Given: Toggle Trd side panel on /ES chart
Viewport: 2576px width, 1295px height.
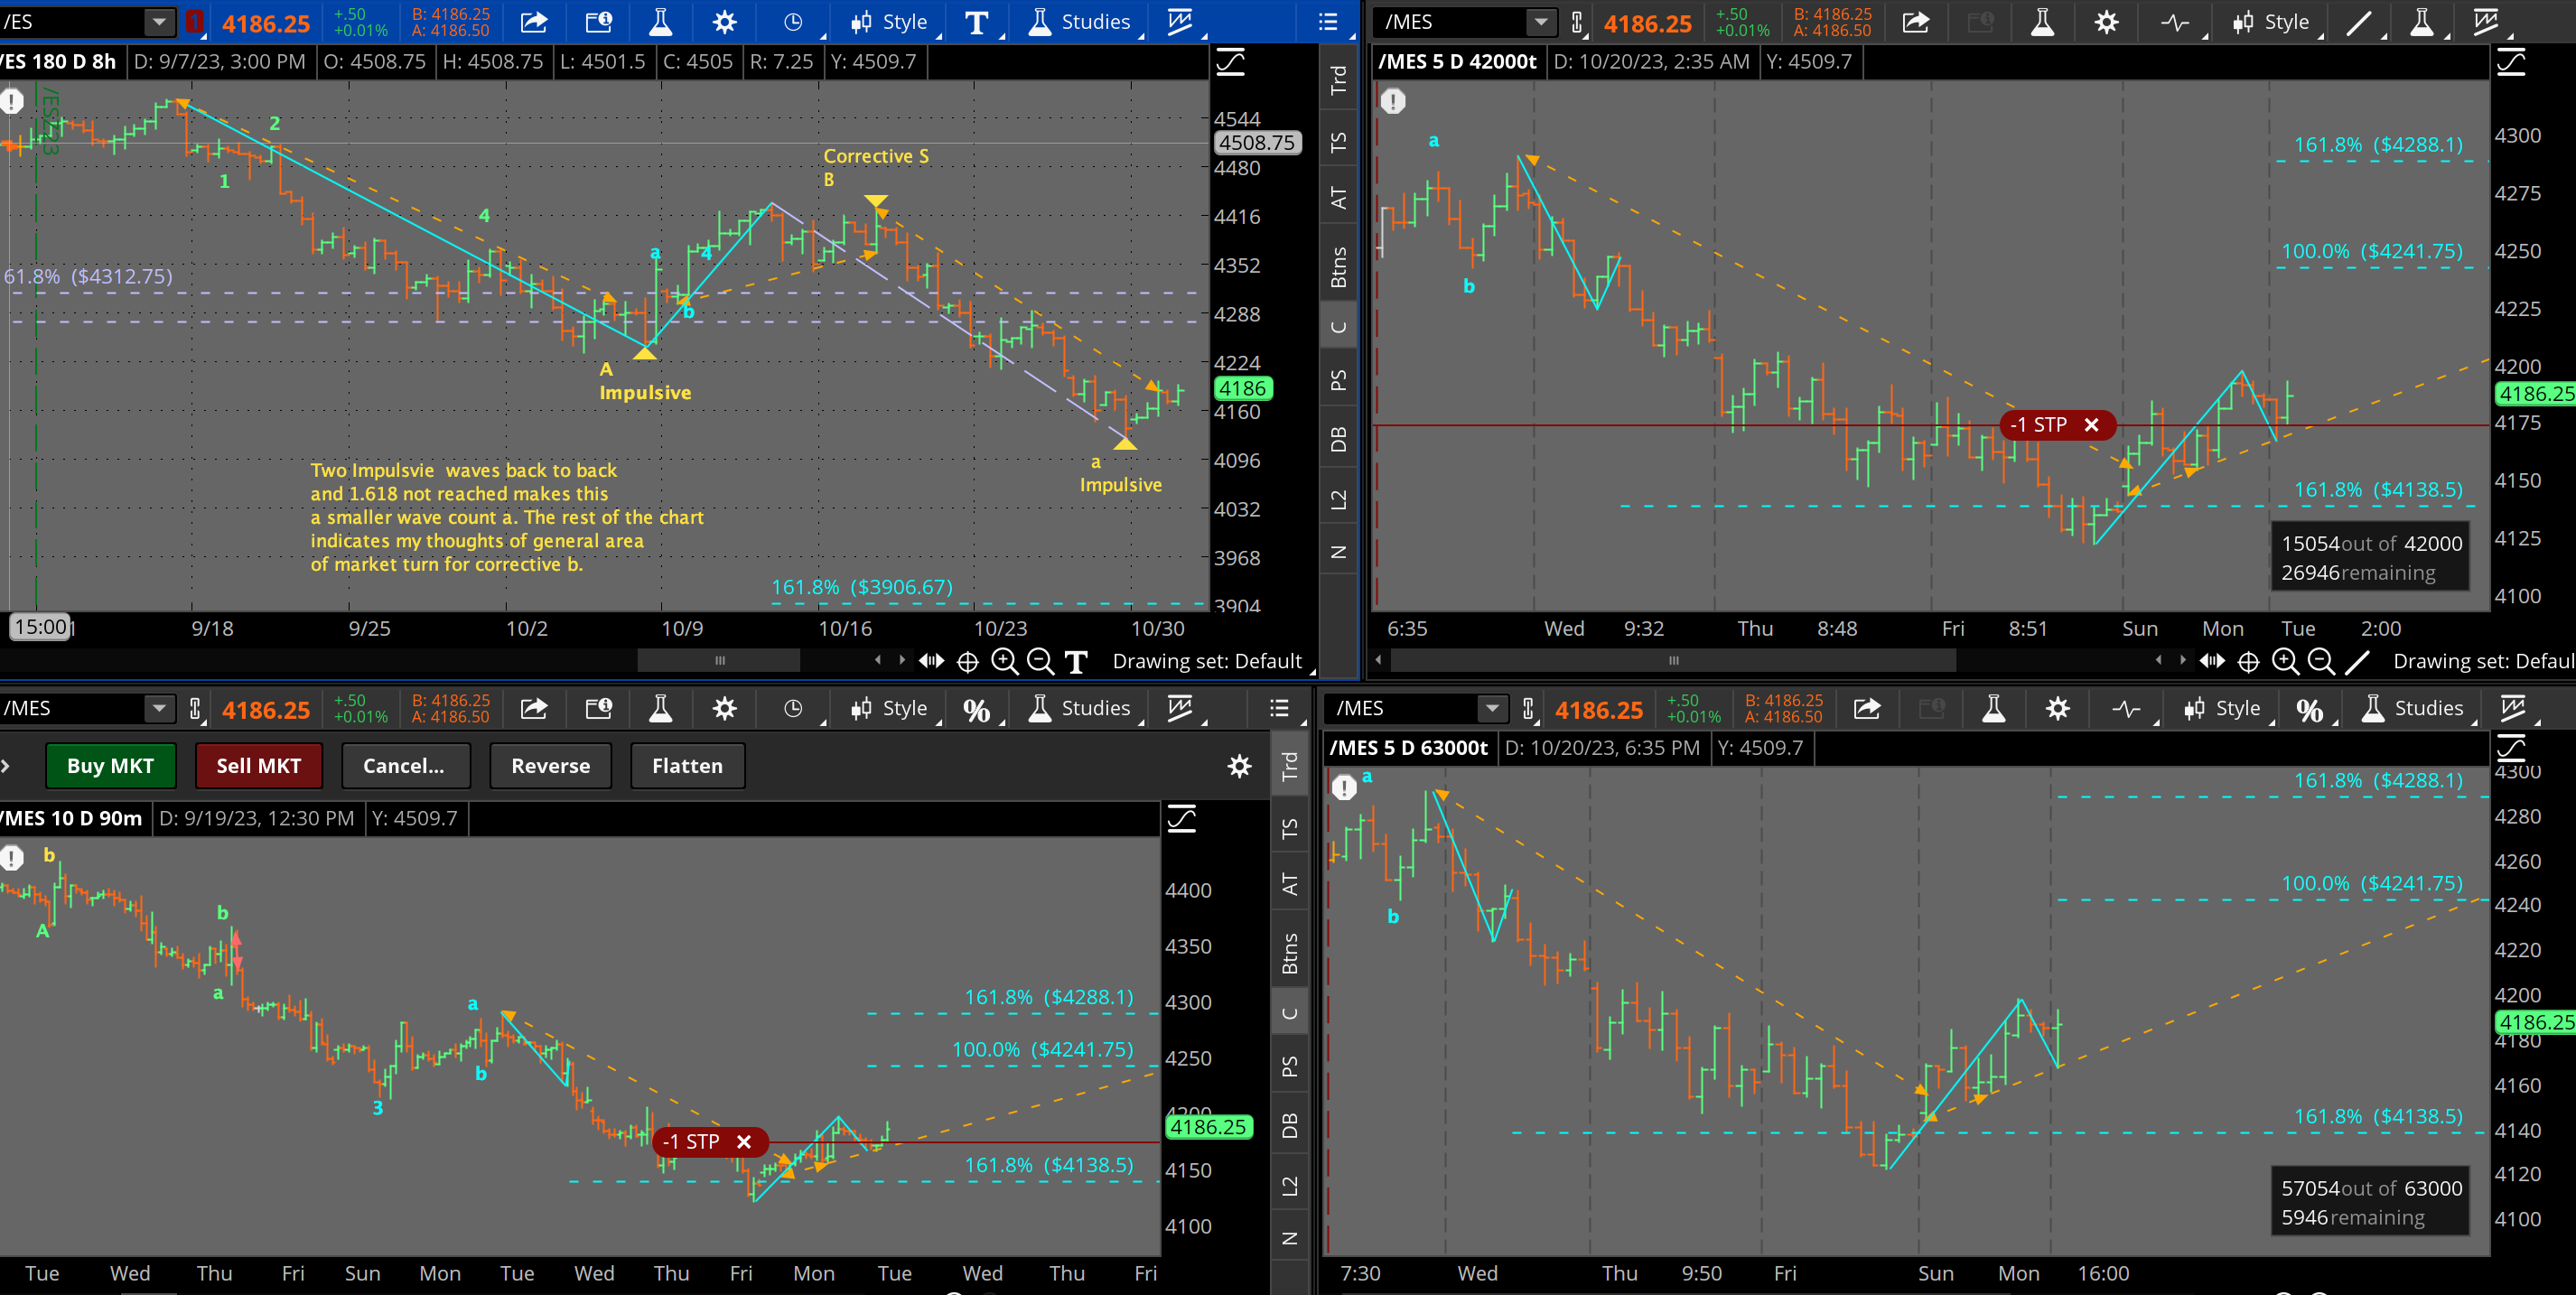Looking at the screenshot, I should pos(1338,79).
